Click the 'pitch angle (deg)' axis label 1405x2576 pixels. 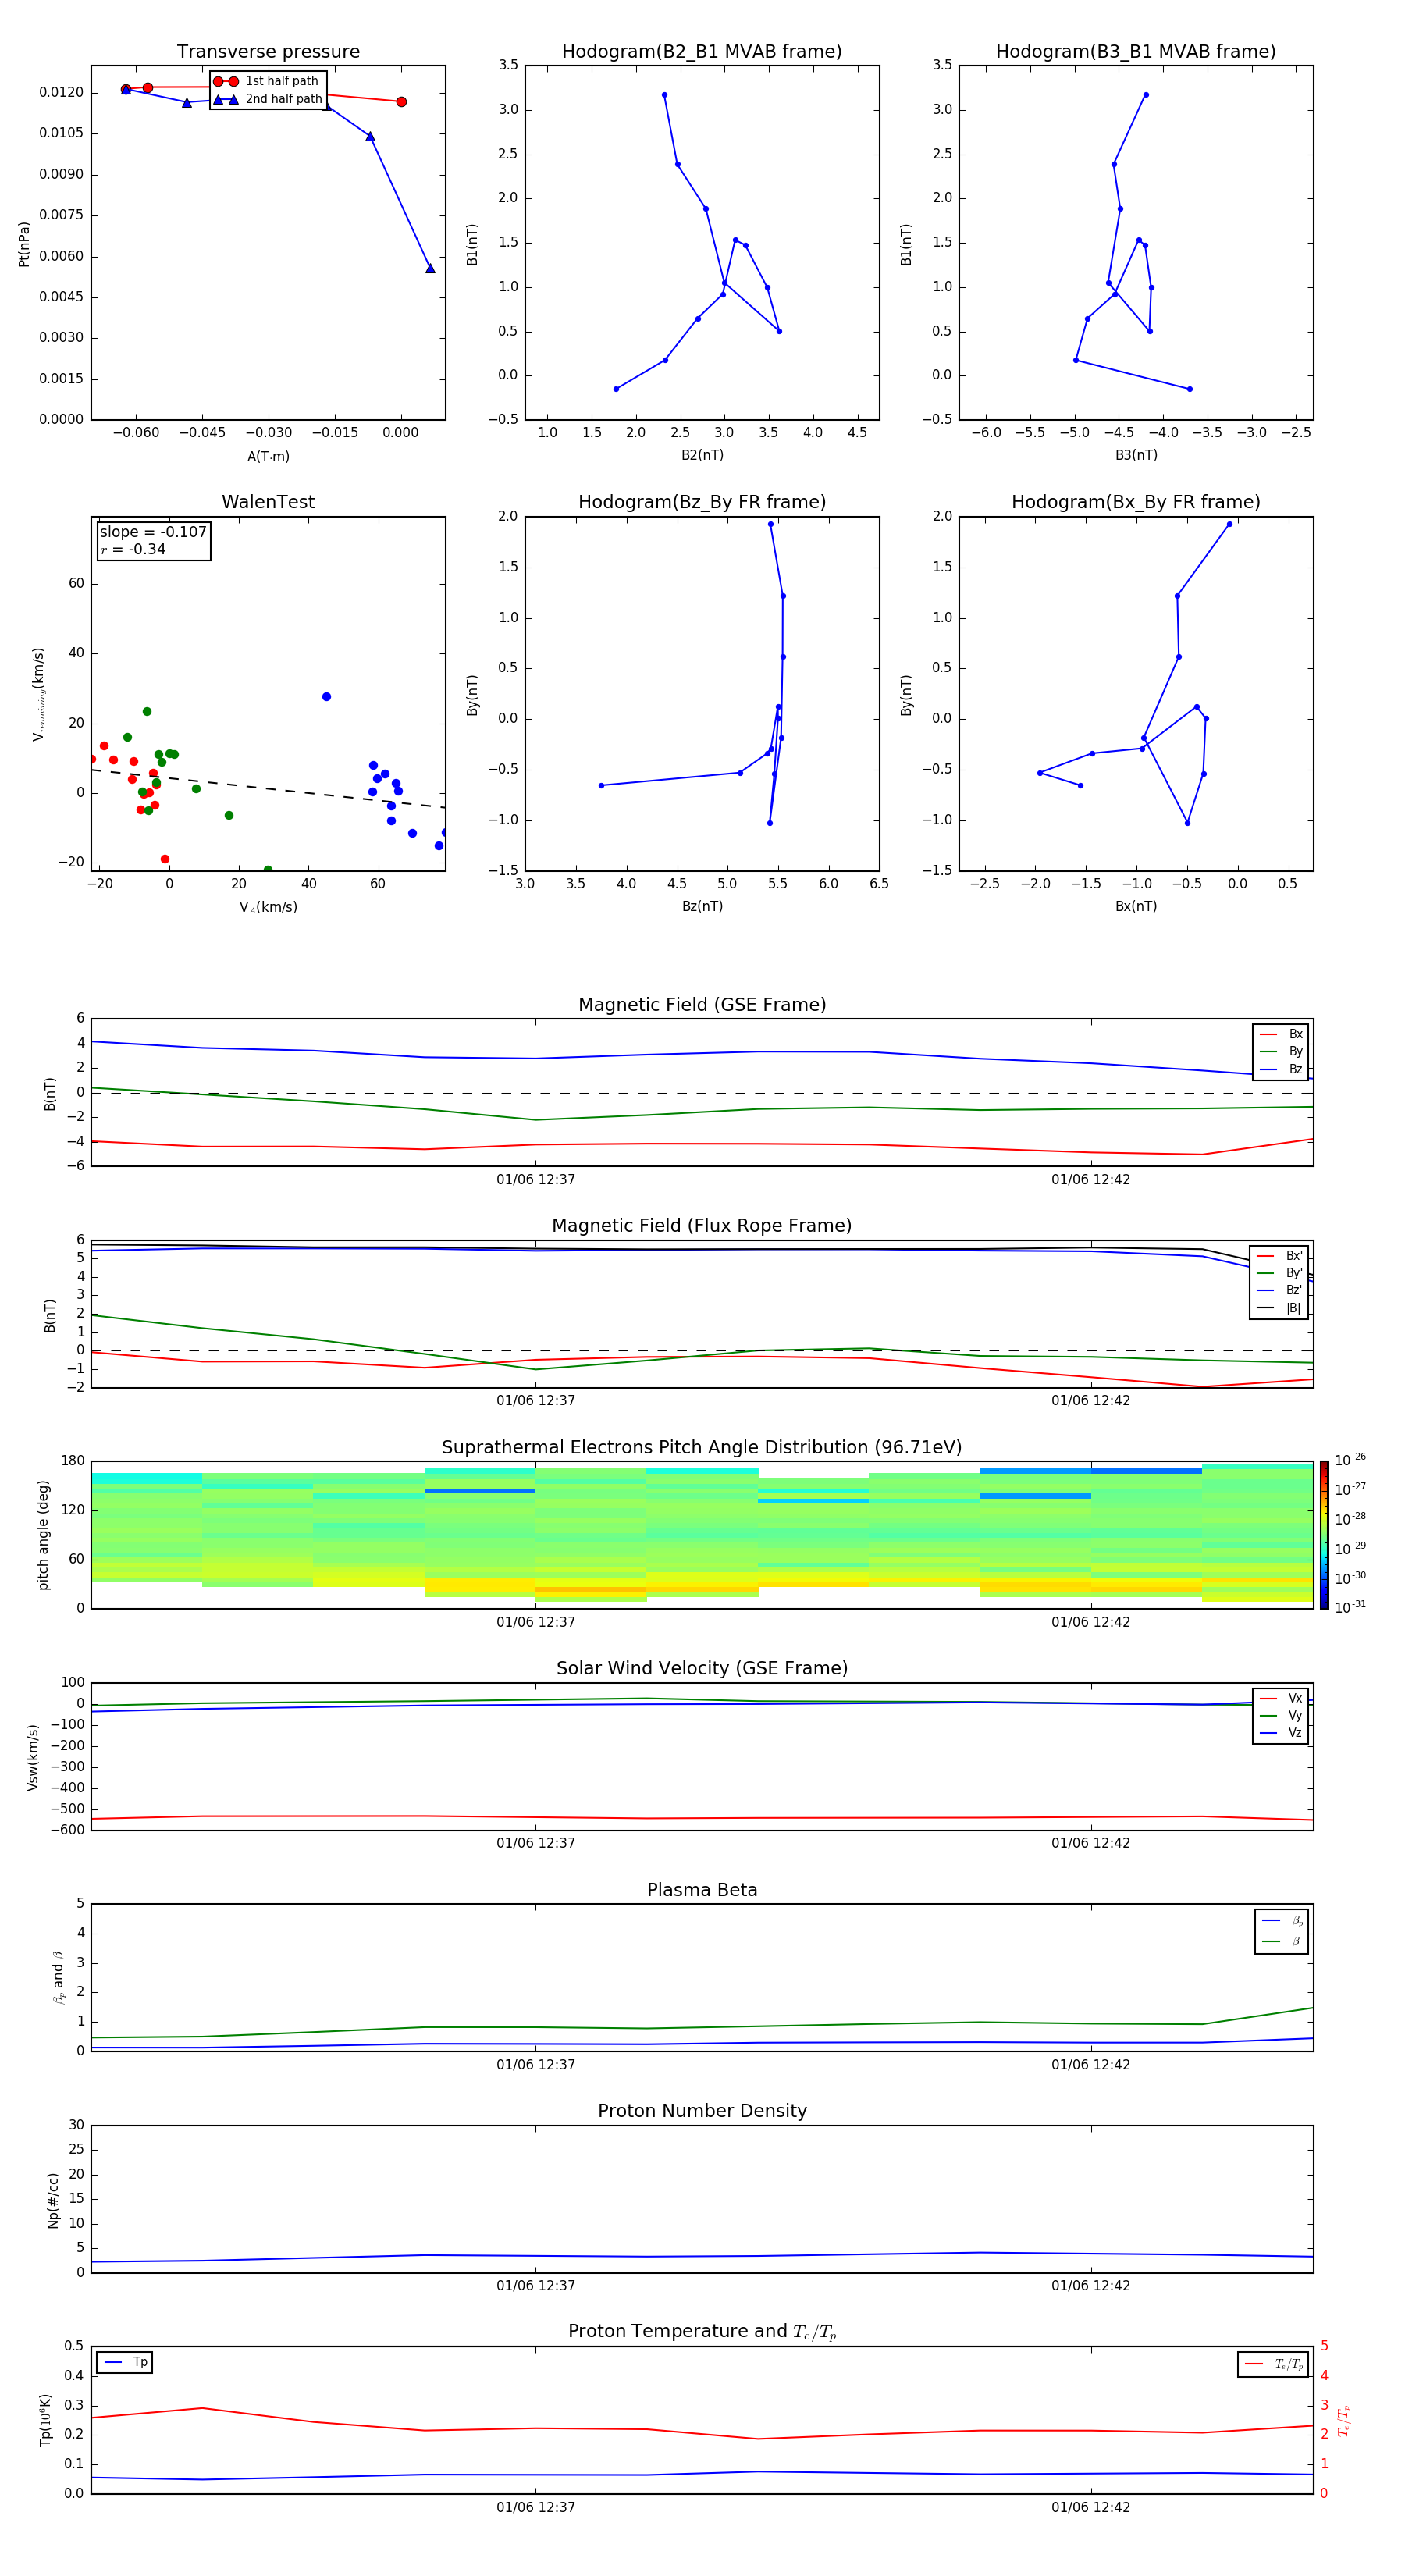(x=43, y=1535)
